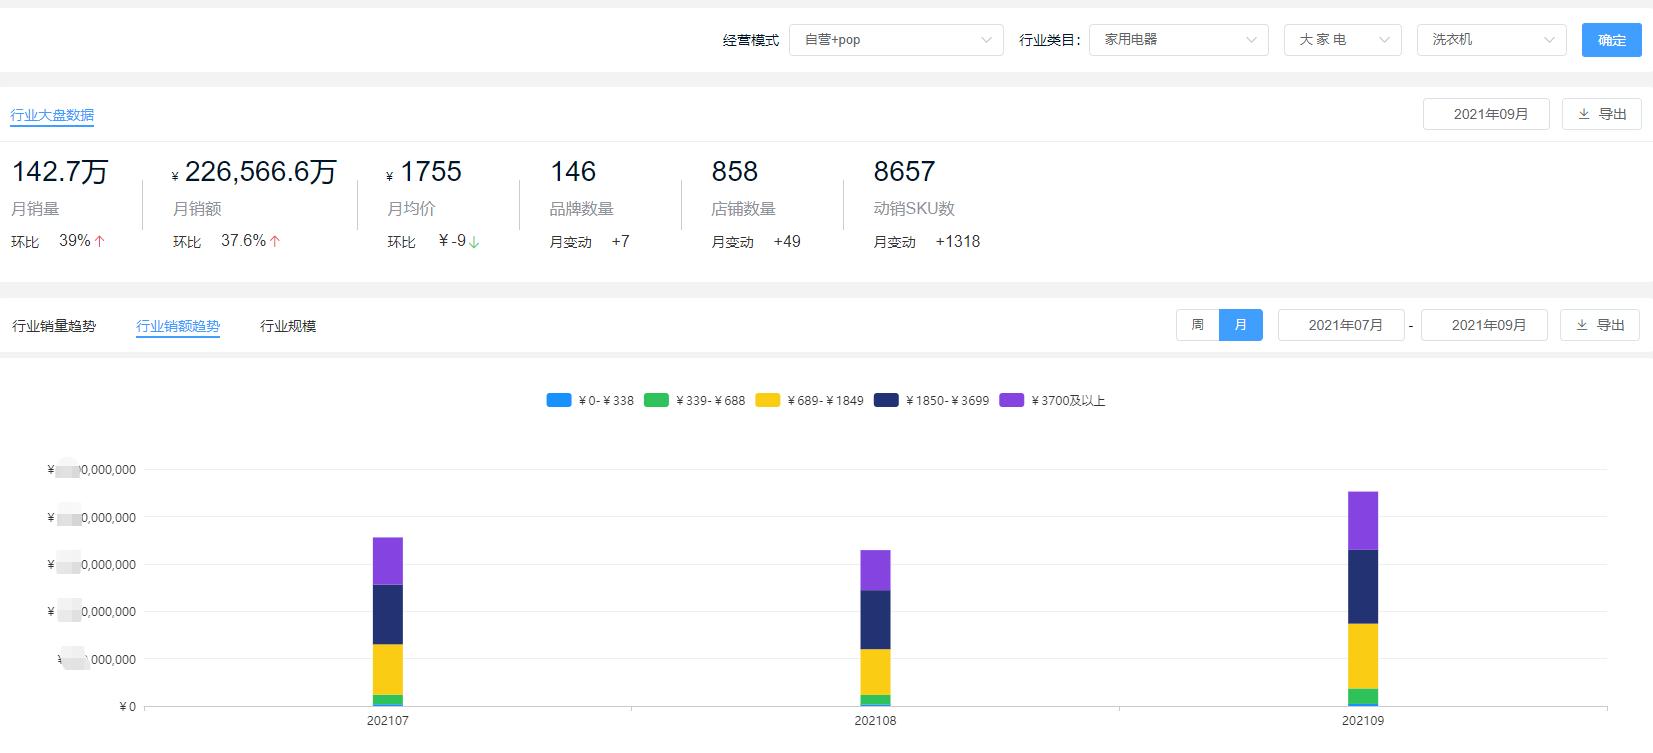Select the 行业销额趋势 tab

(x=178, y=326)
